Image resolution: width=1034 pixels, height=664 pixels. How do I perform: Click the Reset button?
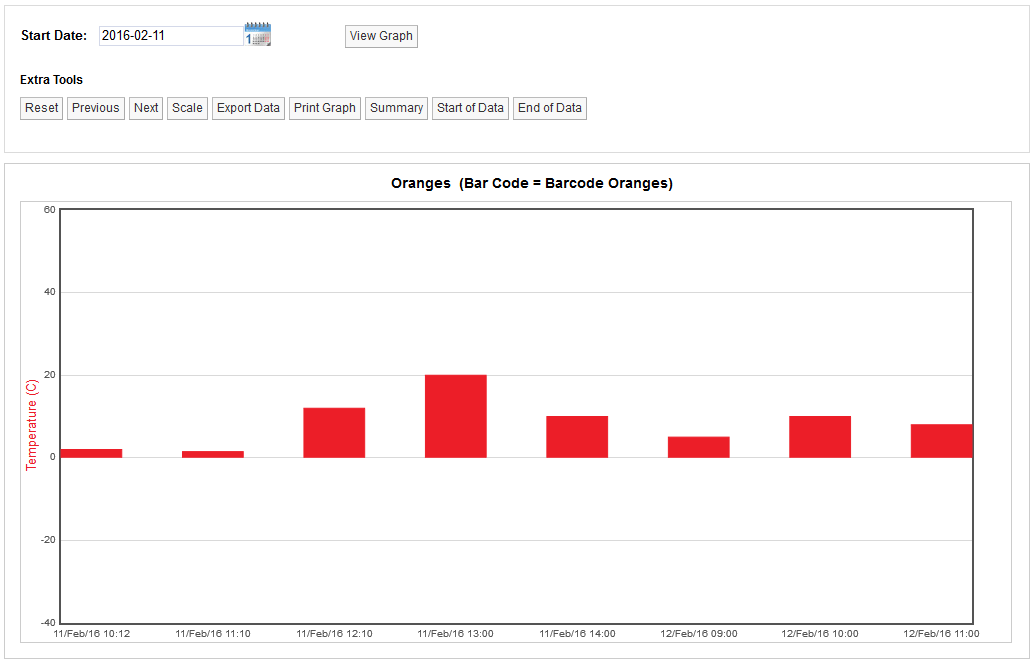pos(42,108)
